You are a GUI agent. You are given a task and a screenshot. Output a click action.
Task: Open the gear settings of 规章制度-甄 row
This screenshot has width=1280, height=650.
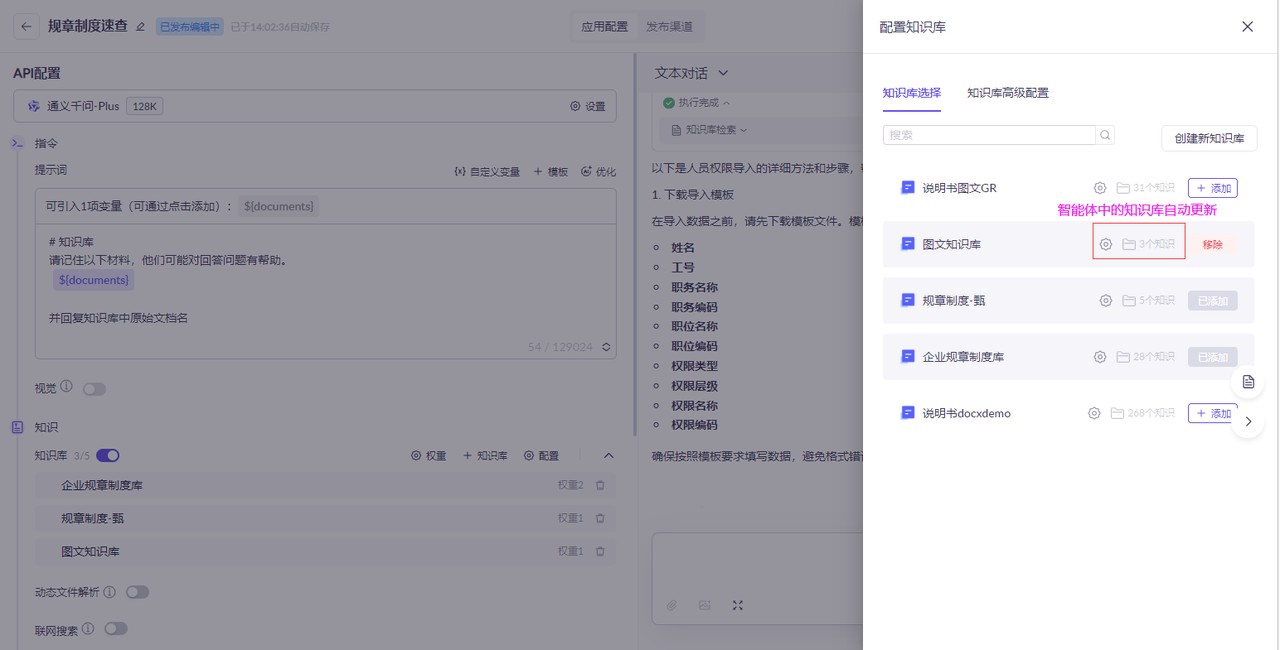1106,300
